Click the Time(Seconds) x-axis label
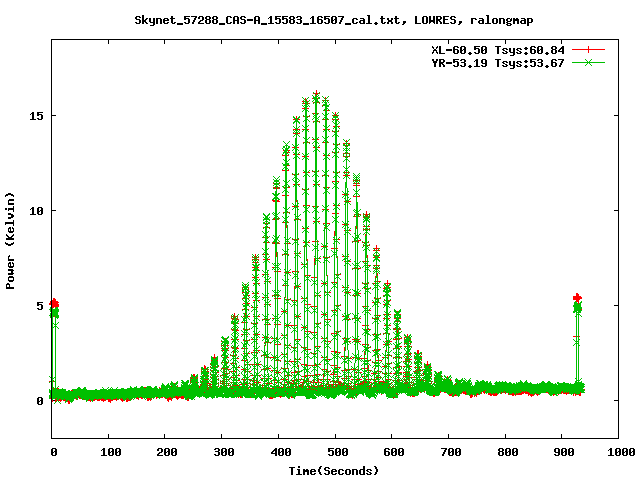This screenshot has height=480, width=640. coord(334,471)
